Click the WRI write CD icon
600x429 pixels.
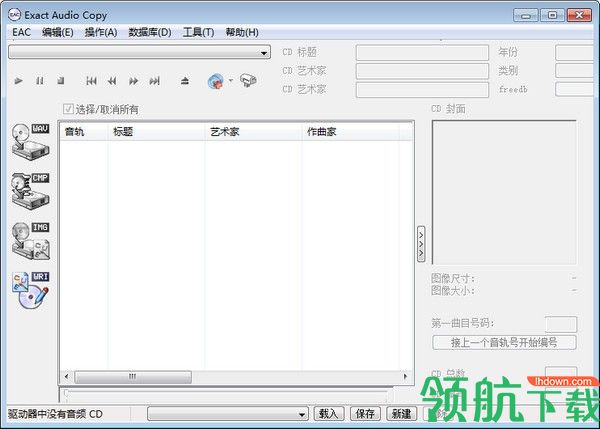click(31, 290)
